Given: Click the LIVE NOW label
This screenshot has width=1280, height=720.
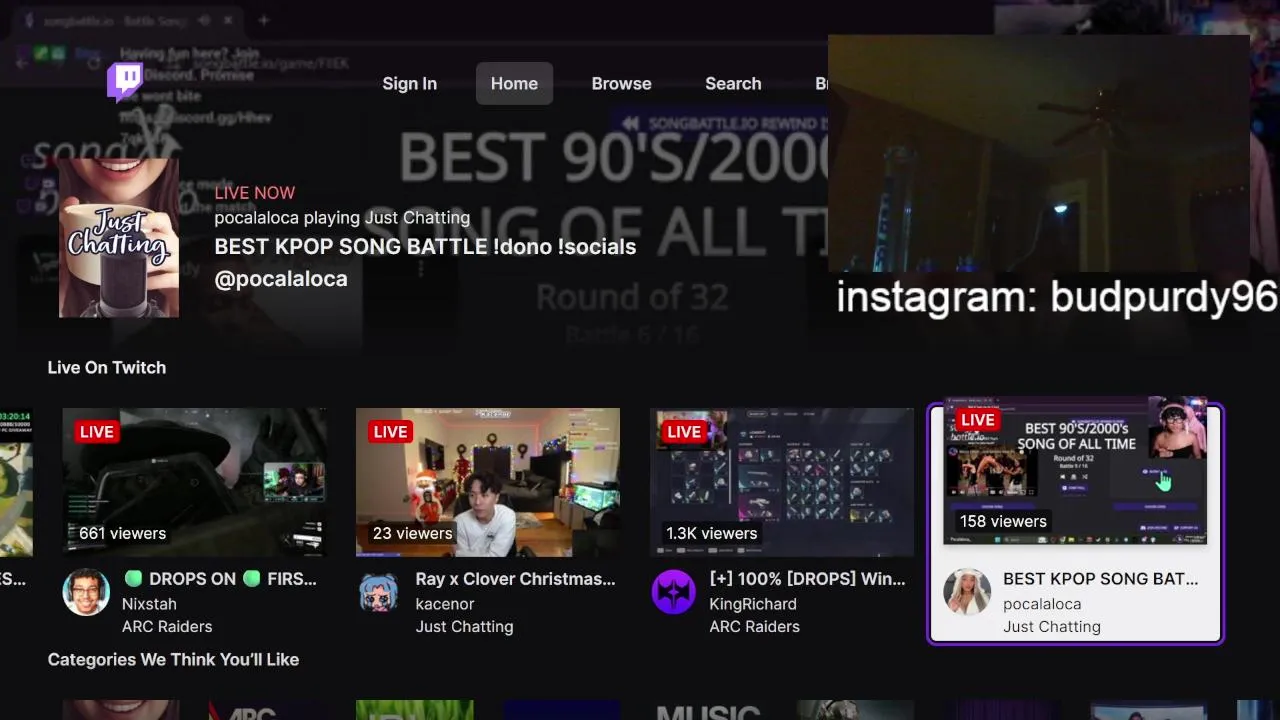Looking at the screenshot, I should pos(255,193).
